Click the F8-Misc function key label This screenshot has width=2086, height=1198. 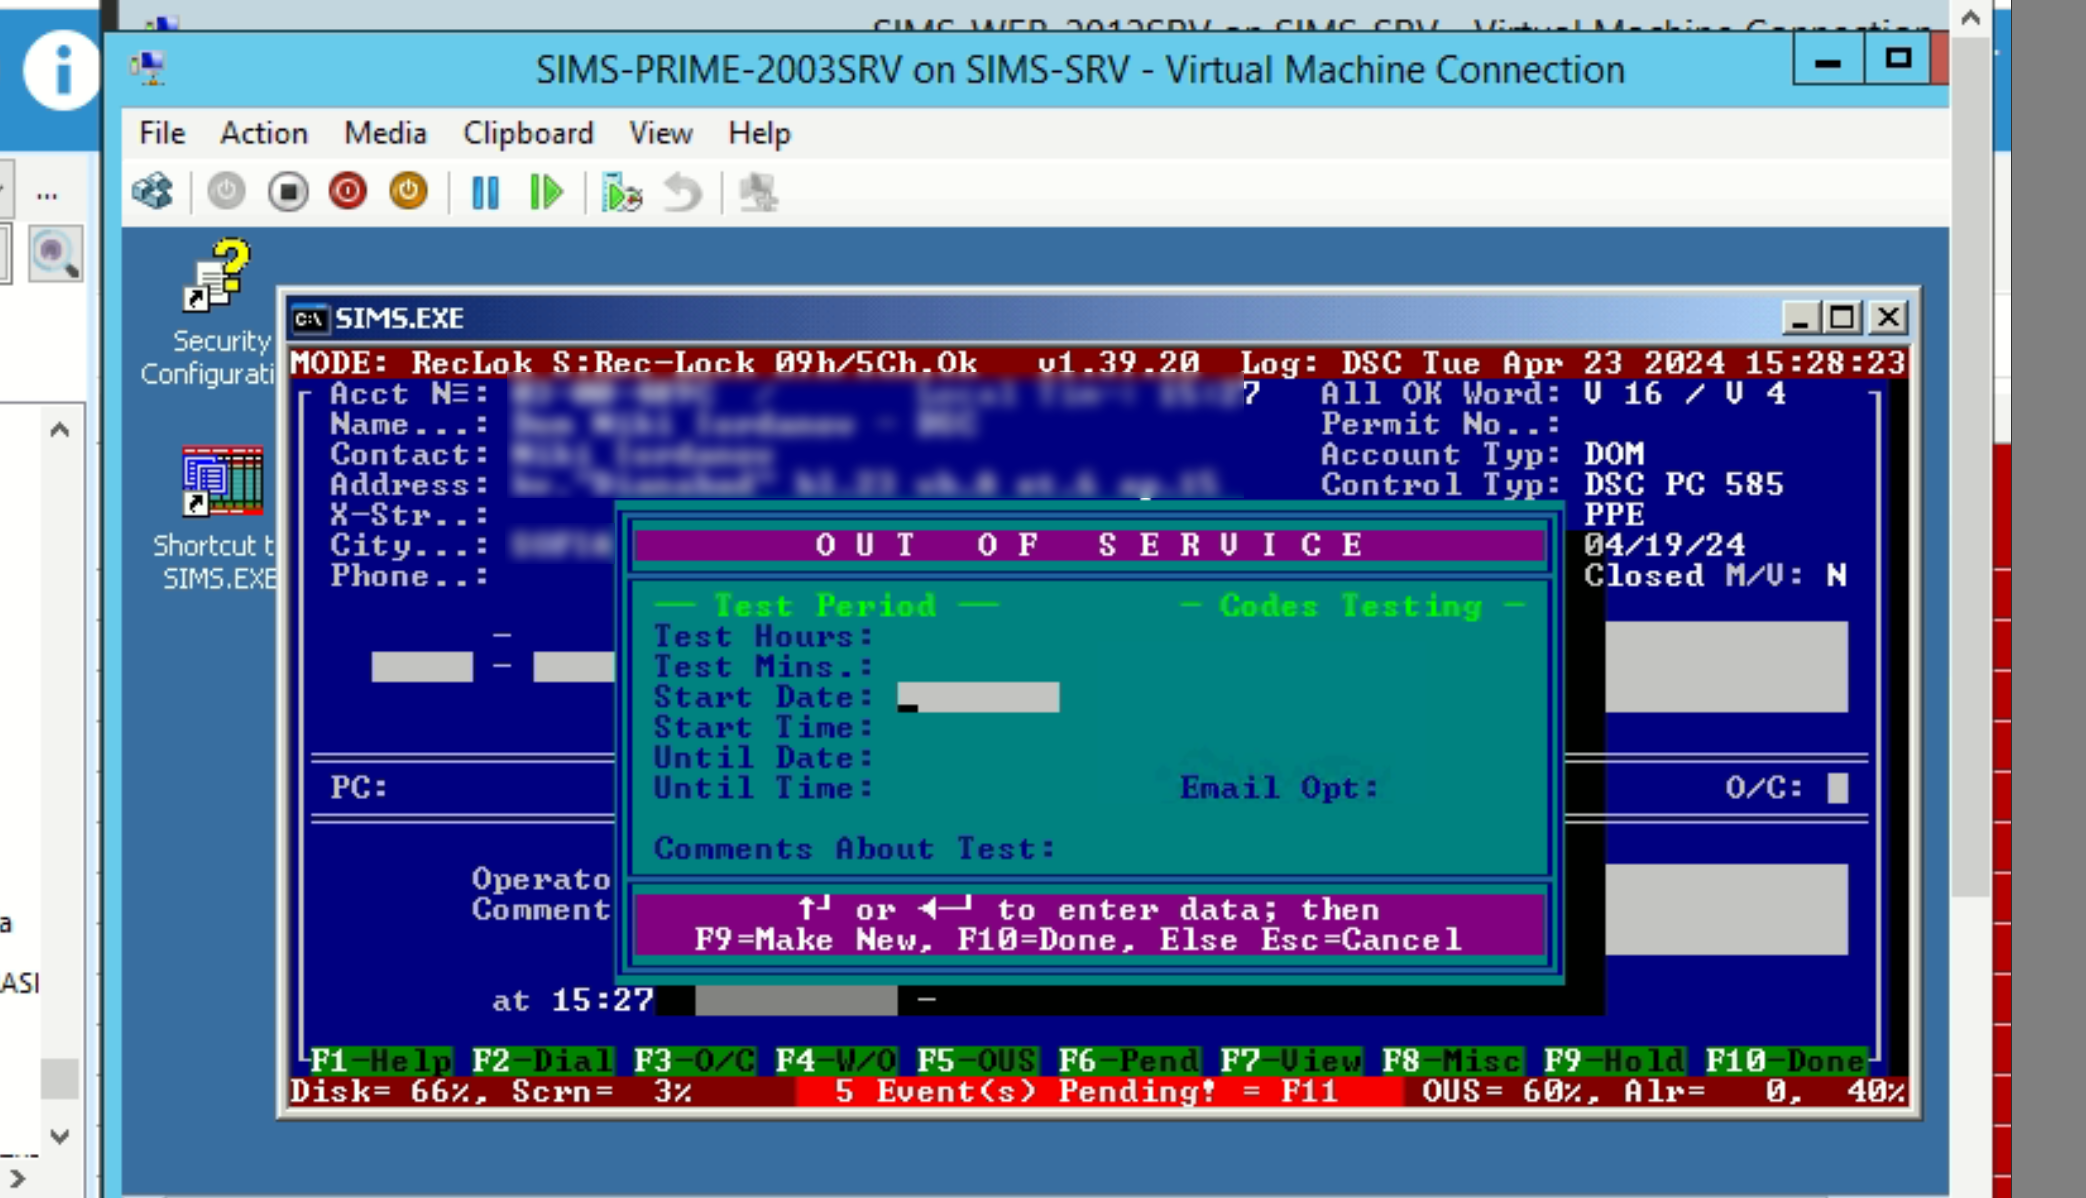[x=1452, y=1060]
